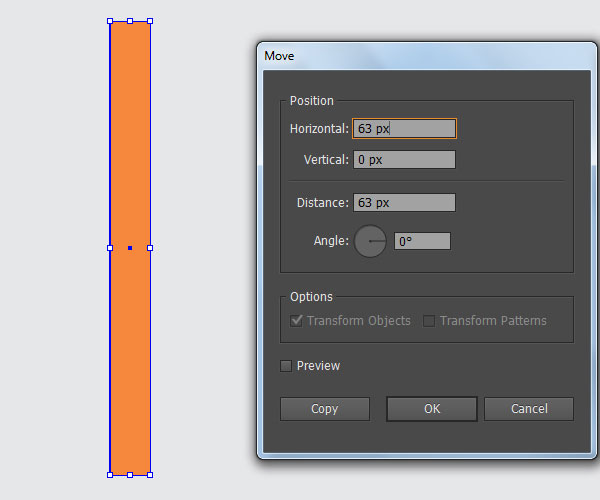Click the orange rectangle's center point
Viewport: 600px width, 500px height.
(x=130, y=248)
